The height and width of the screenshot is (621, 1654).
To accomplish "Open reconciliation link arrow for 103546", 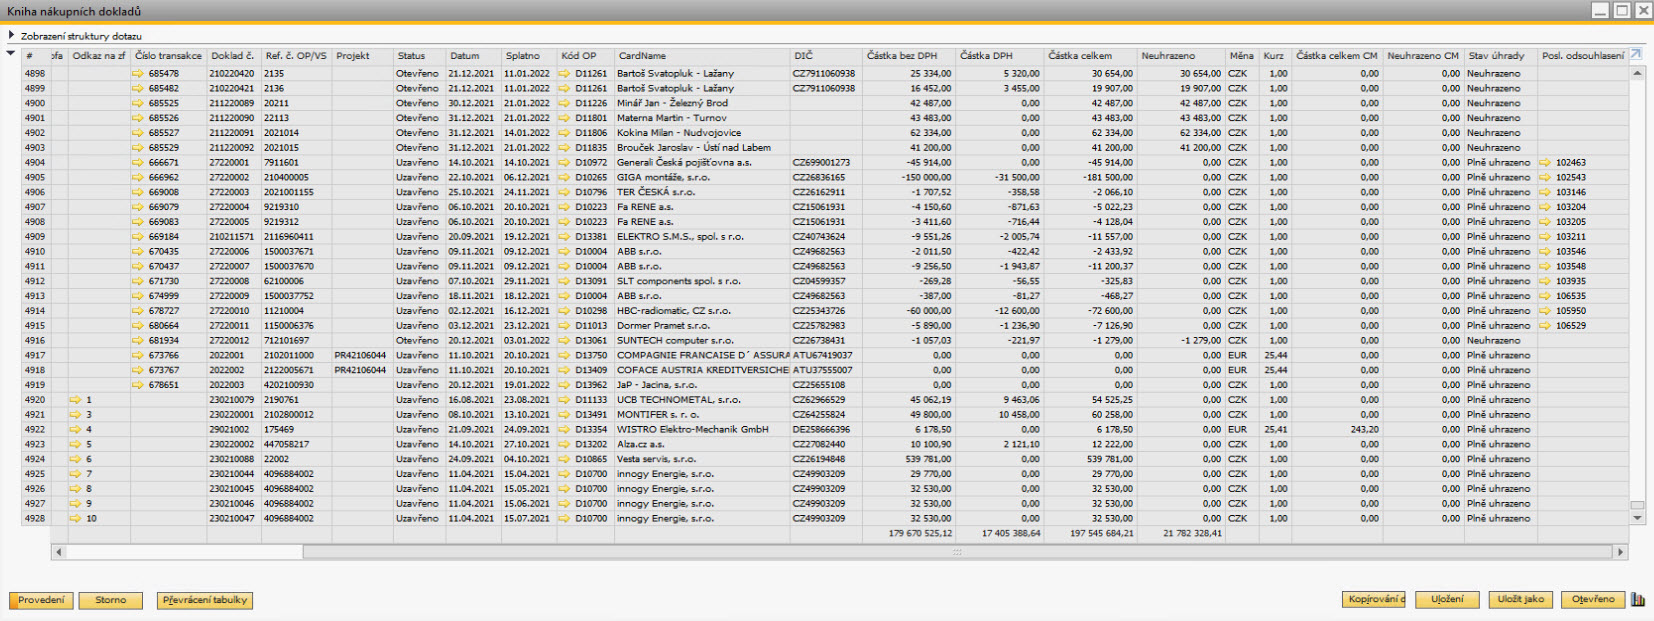I will [x=1546, y=252].
